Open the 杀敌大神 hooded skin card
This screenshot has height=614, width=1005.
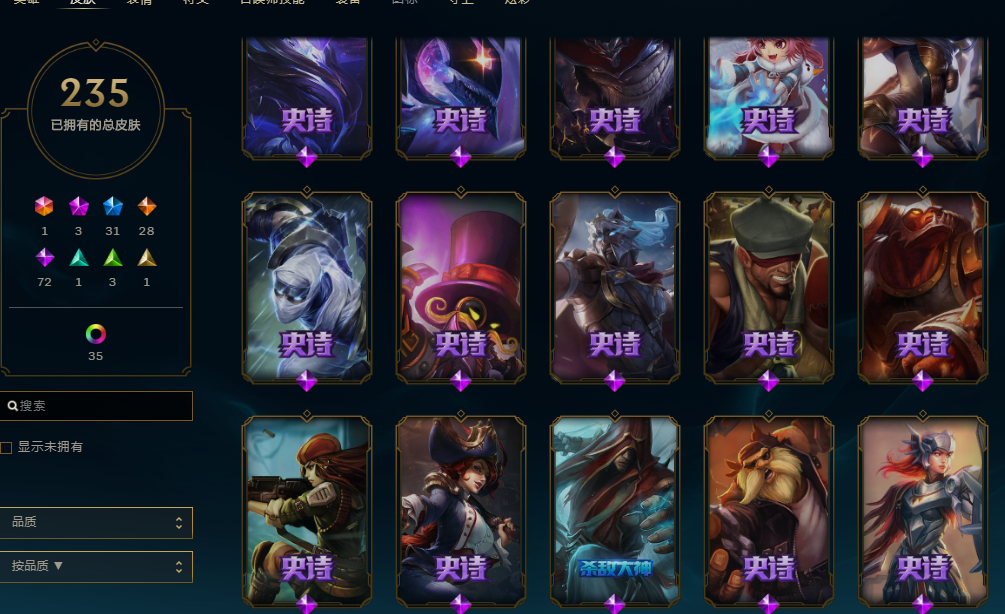[615, 511]
